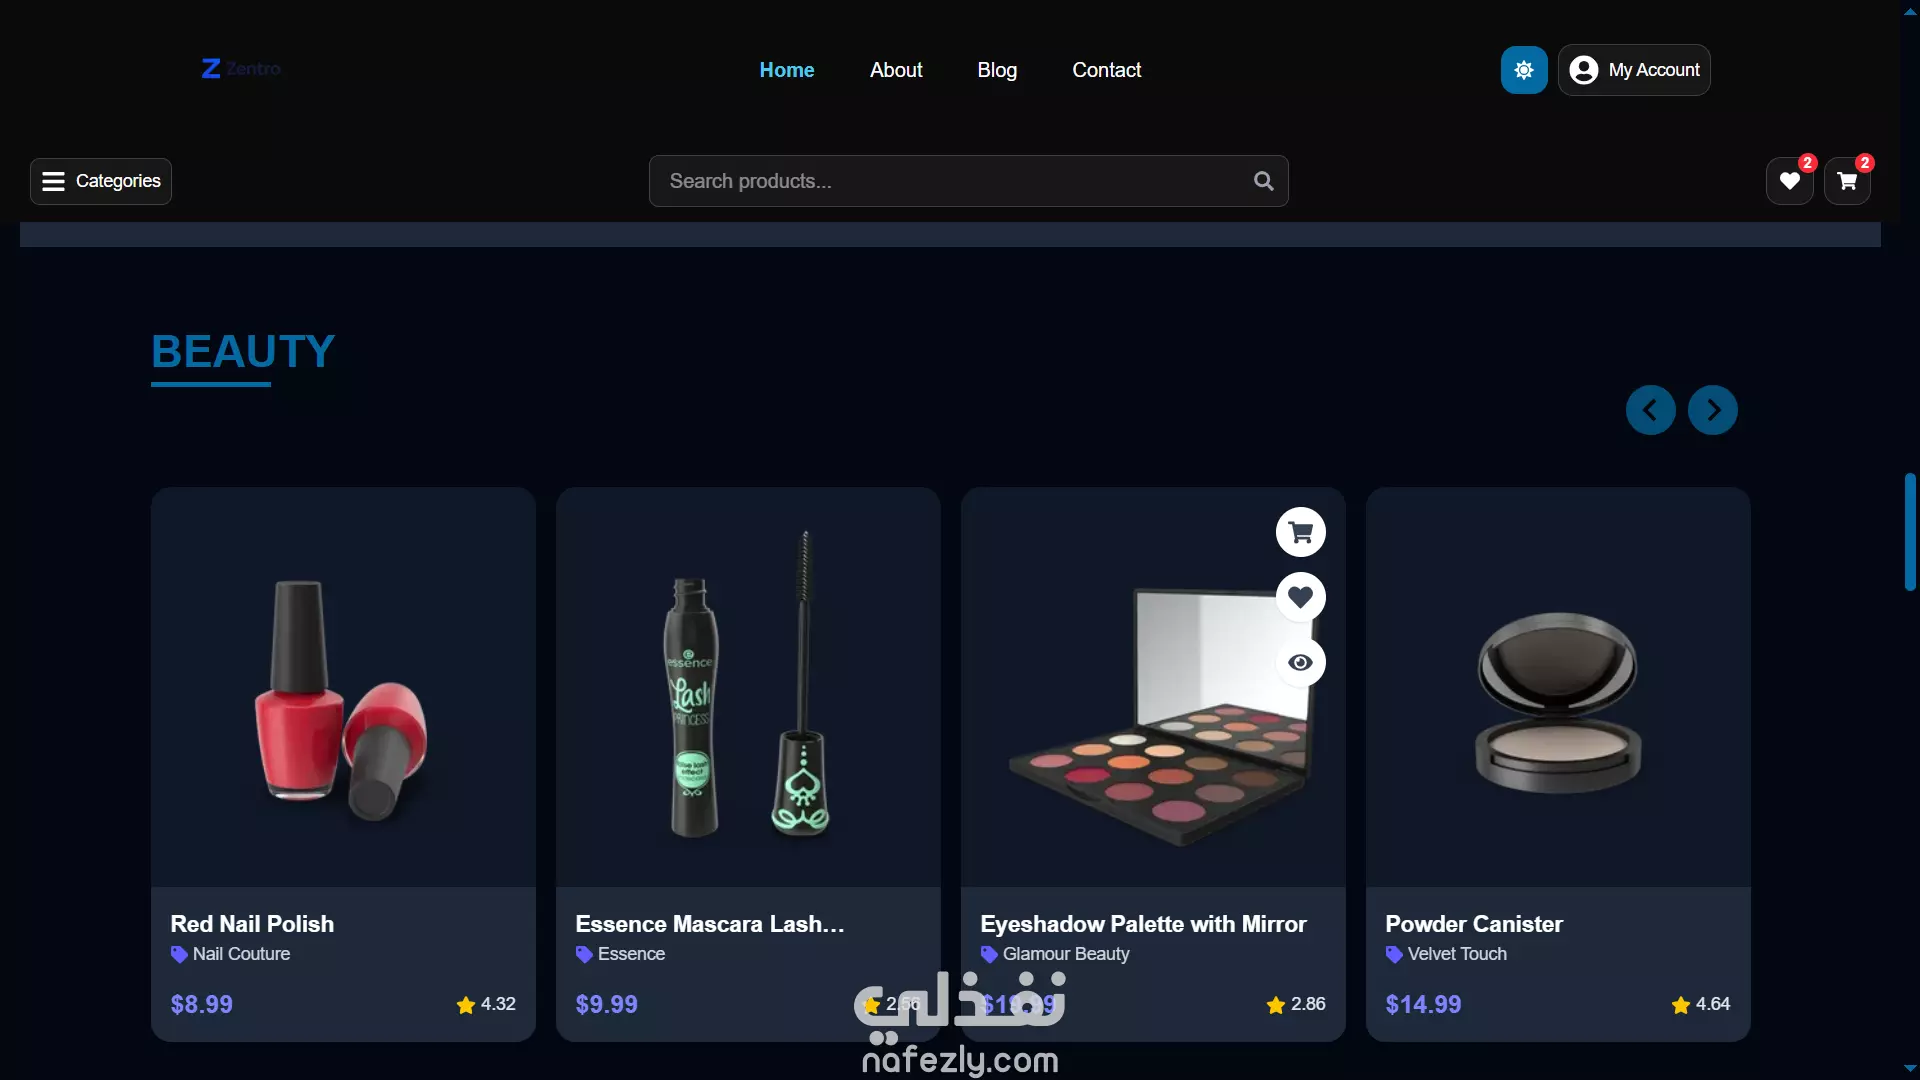Click the Search products field

tap(968, 181)
